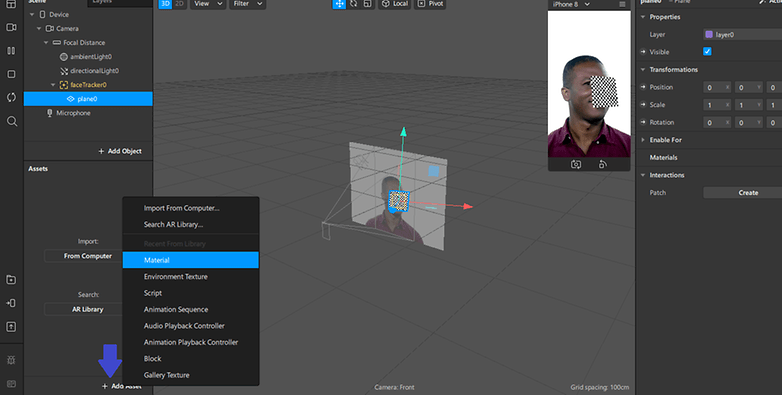Click the green Y-axis gizmo arrow
782x395 pixels.
(403, 132)
